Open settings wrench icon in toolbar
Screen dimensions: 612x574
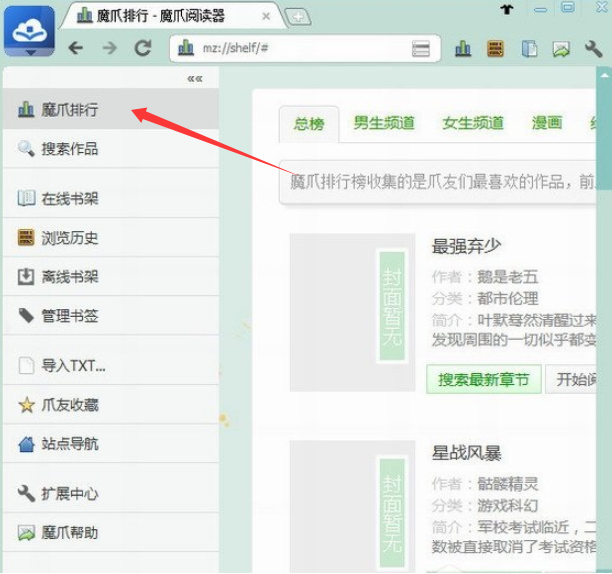[593, 49]
